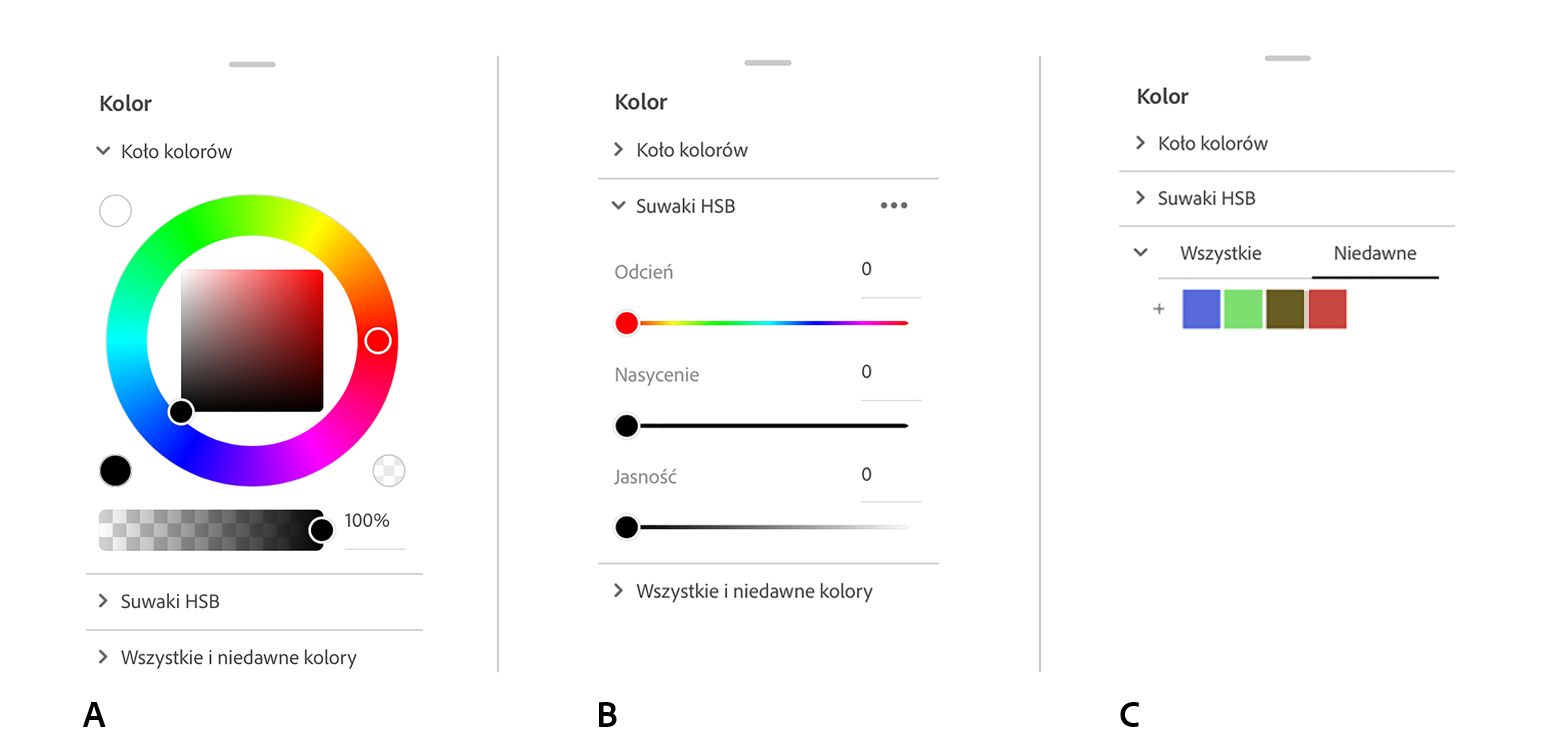Choose the transparent checkered color swatch

389,470
